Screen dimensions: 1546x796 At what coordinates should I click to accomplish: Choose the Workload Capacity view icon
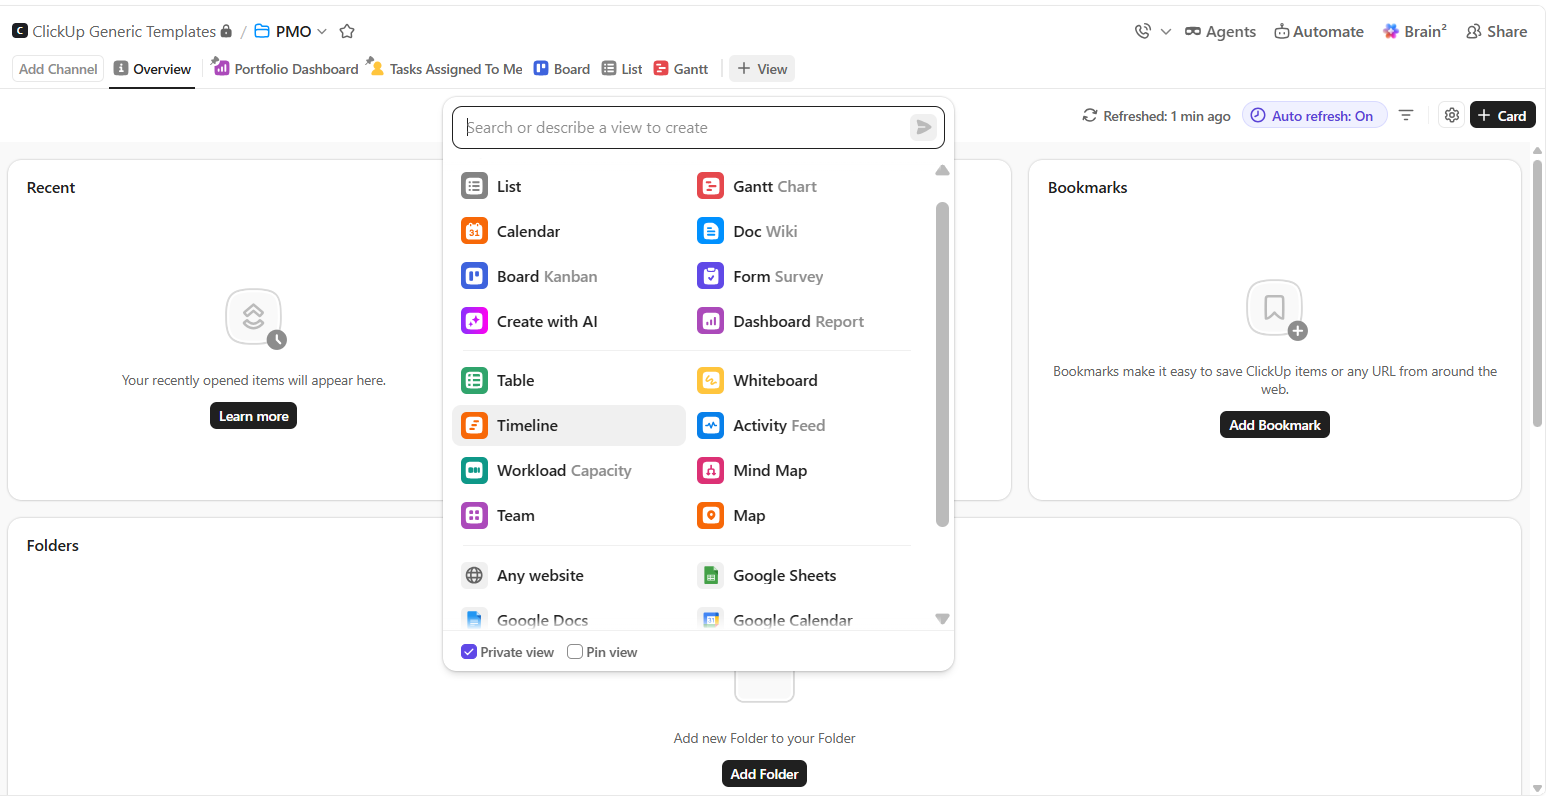(474, 470)
